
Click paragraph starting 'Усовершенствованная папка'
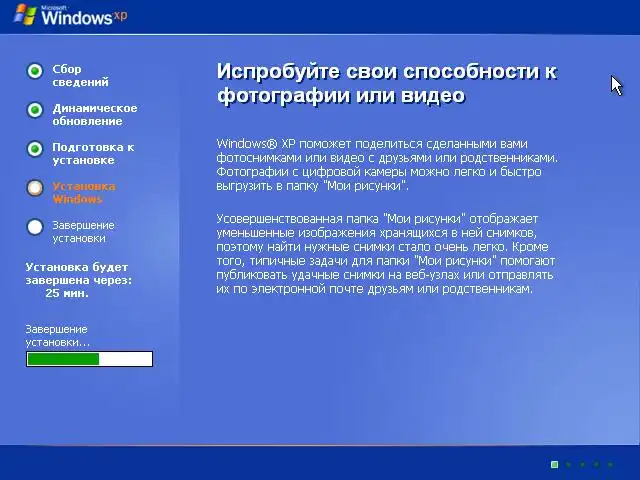click(x=386, y=253)
